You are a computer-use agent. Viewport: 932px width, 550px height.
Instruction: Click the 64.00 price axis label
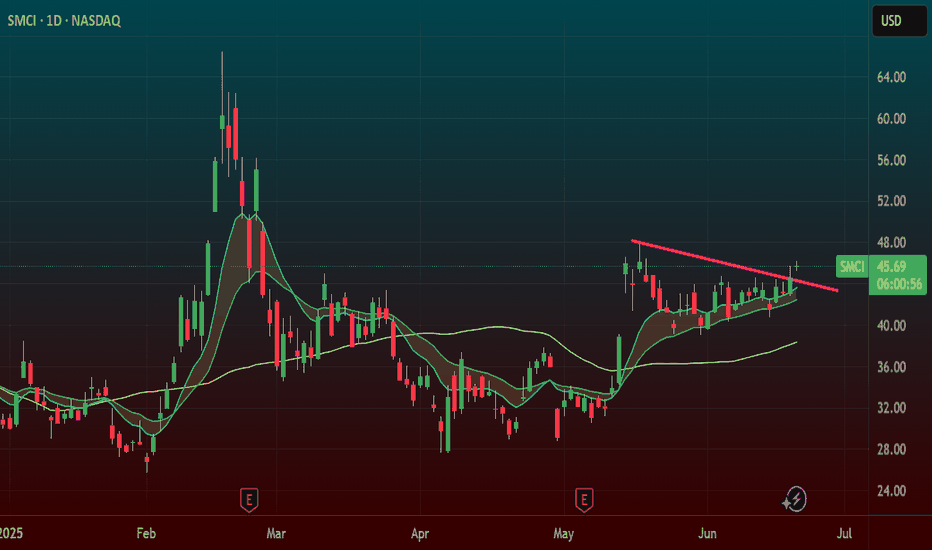[x=892, y=77]
